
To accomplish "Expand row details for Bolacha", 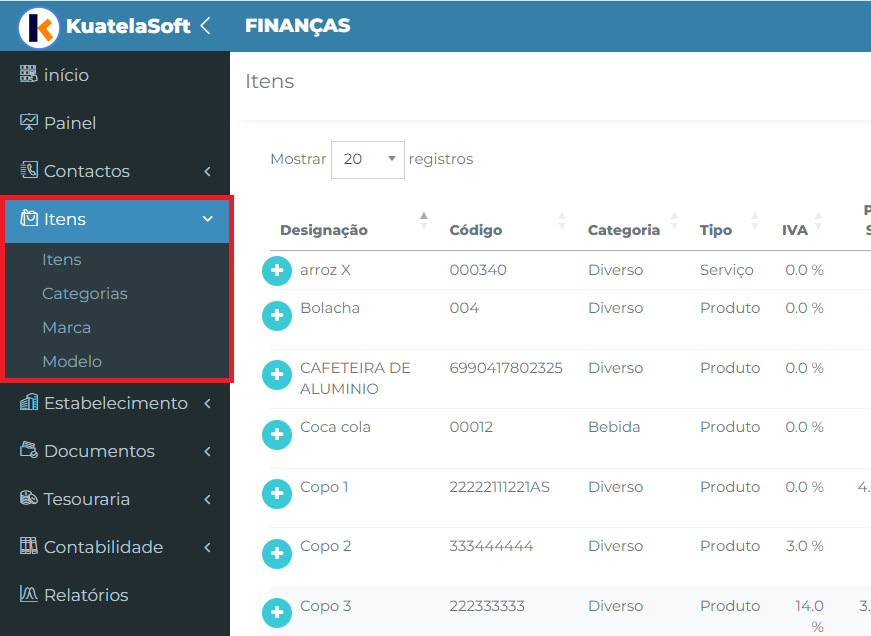I will click(x=277, y=316).
